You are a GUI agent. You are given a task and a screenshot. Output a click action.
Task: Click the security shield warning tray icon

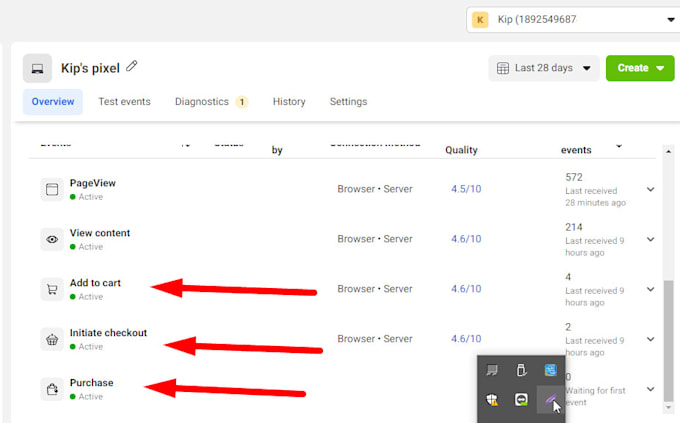tap(492, 400)
